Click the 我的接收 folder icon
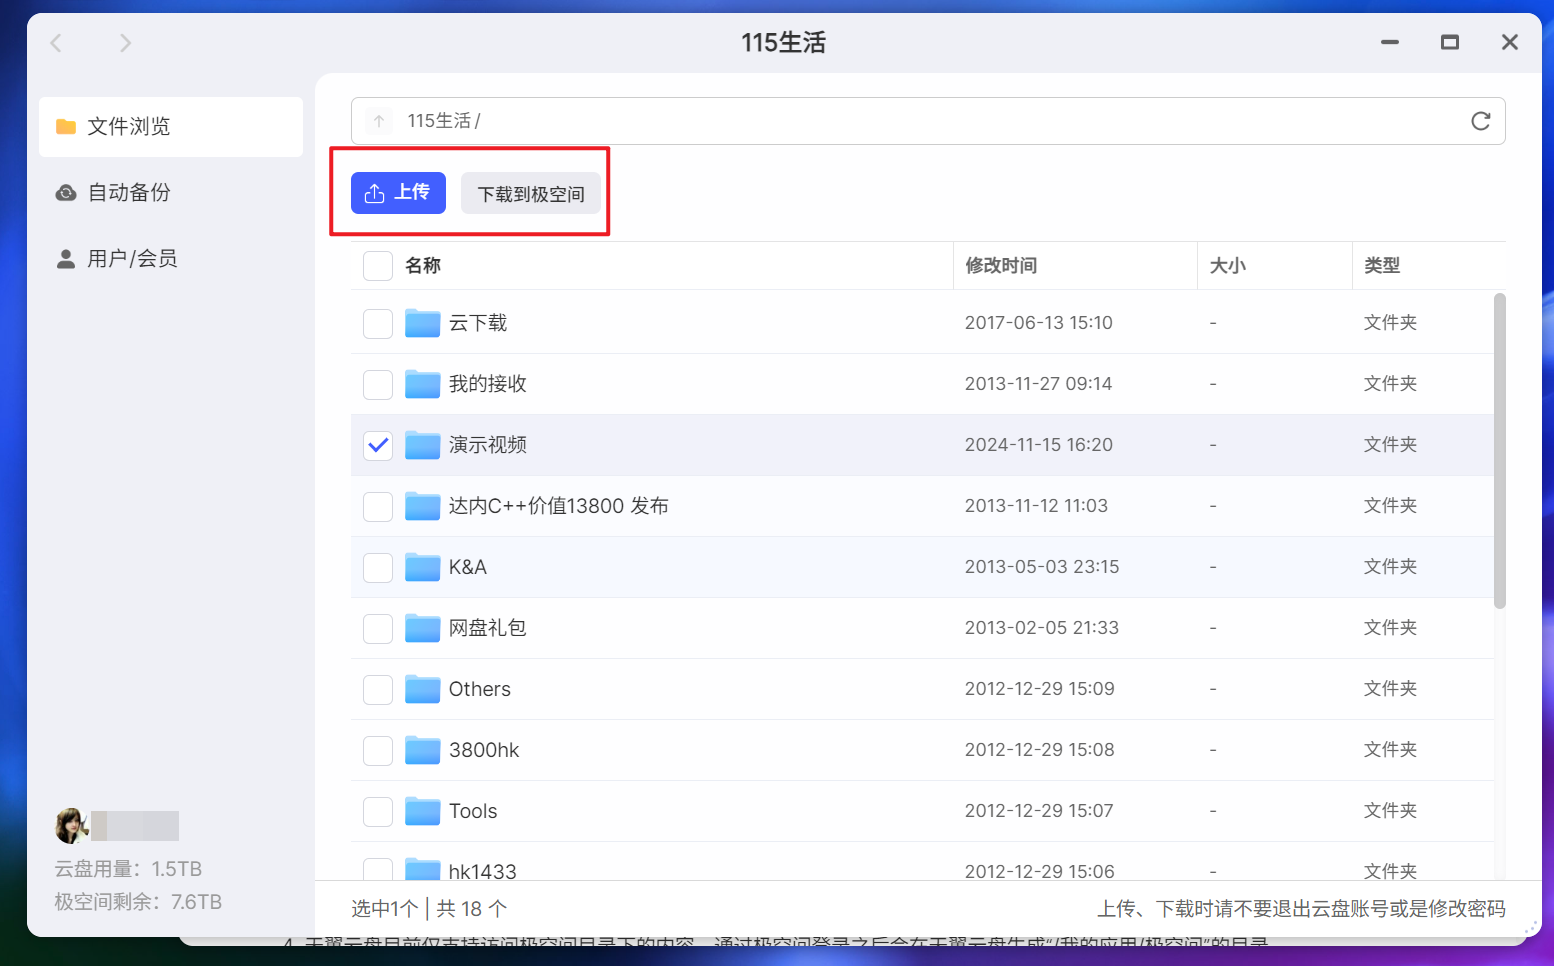This screenshot has height=966, width=1554. coord(423,384)
